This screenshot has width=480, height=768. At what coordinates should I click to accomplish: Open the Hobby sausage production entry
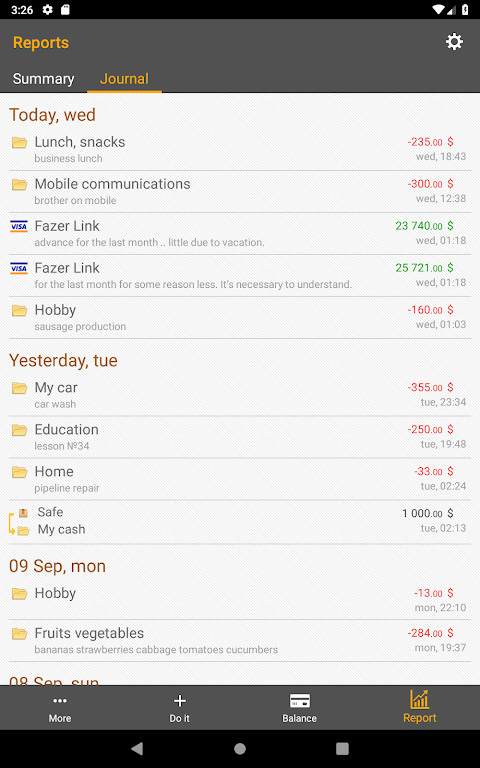pos(240,317)
